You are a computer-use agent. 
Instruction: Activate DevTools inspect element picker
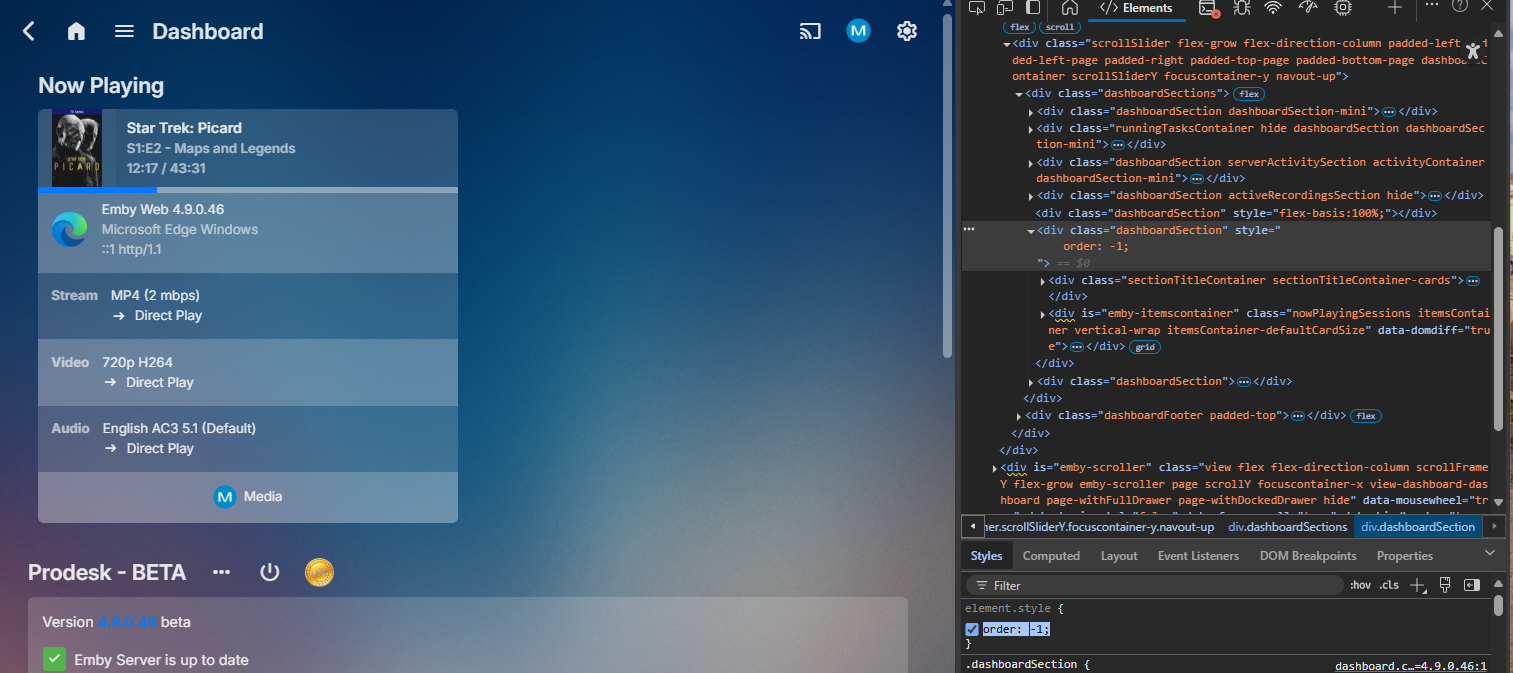point(977,8)
